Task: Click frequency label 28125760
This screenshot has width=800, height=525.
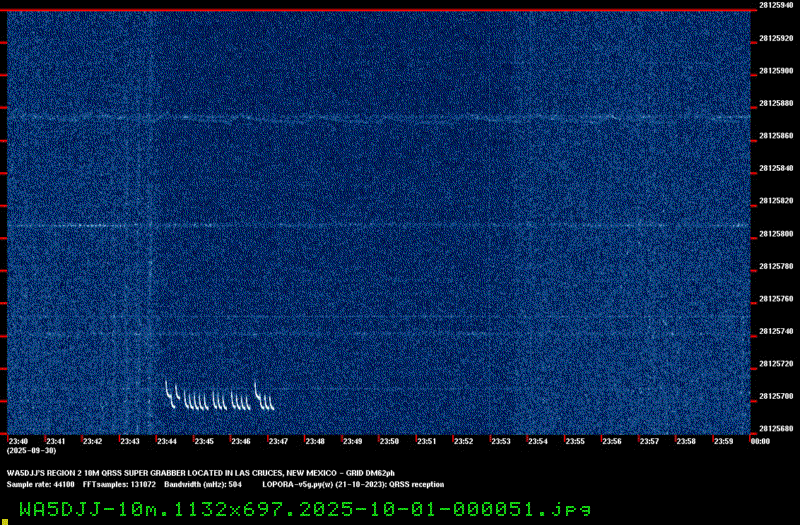Action: point(776,299)
